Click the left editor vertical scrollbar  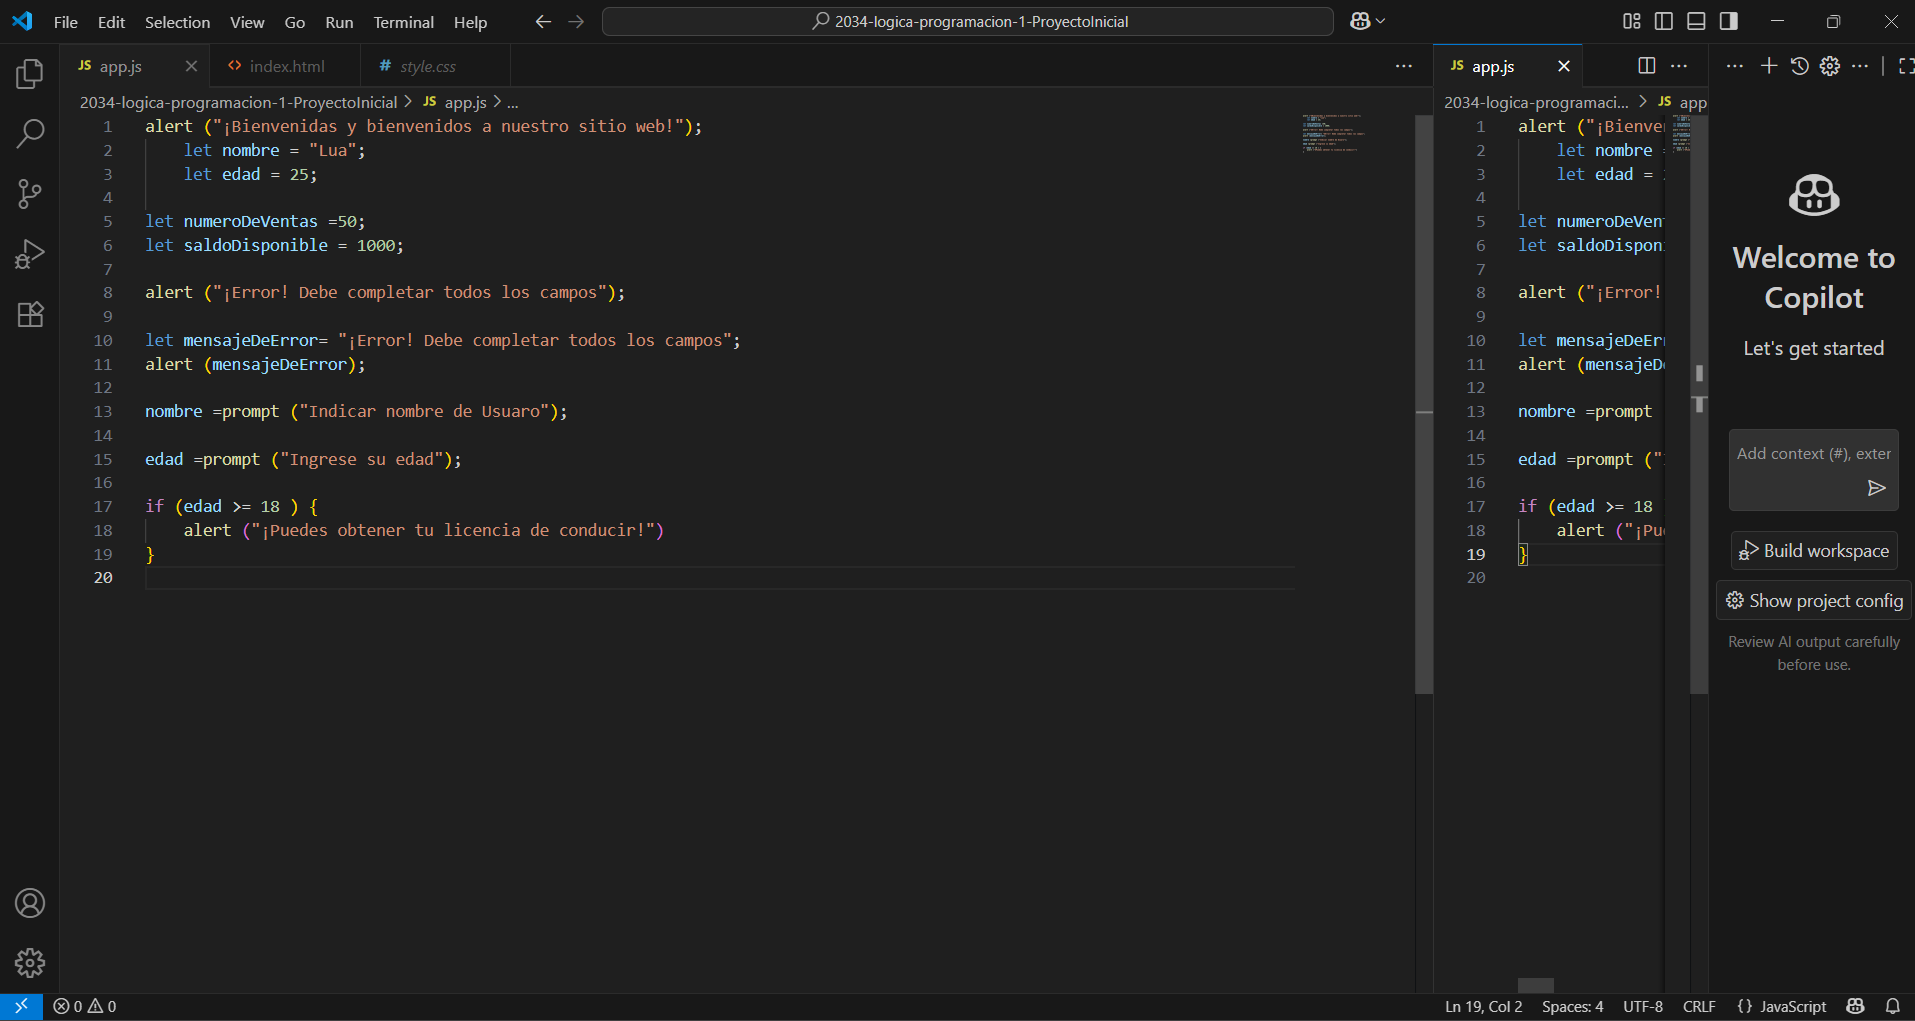(x=1424, y=405)
